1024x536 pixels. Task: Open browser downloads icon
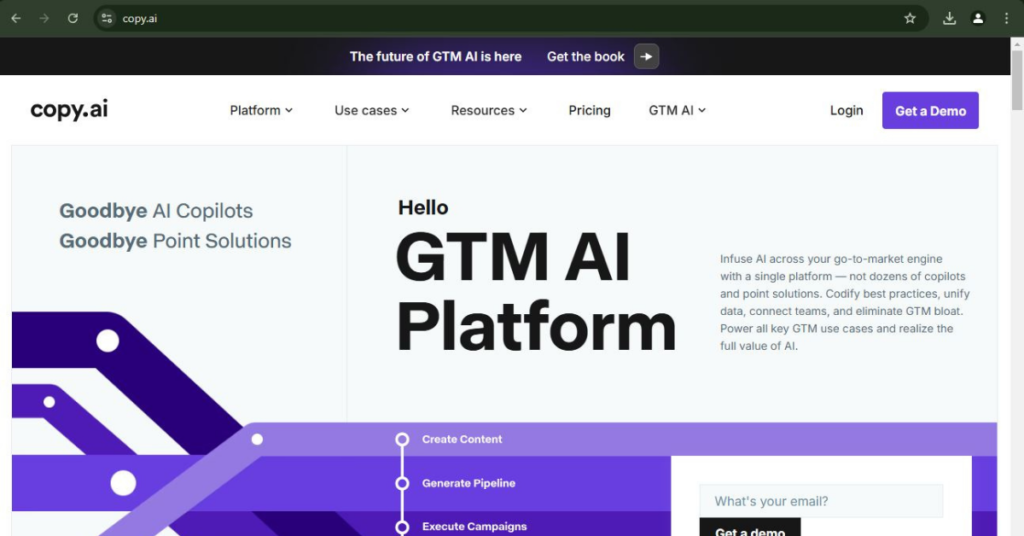click(950, 18)
